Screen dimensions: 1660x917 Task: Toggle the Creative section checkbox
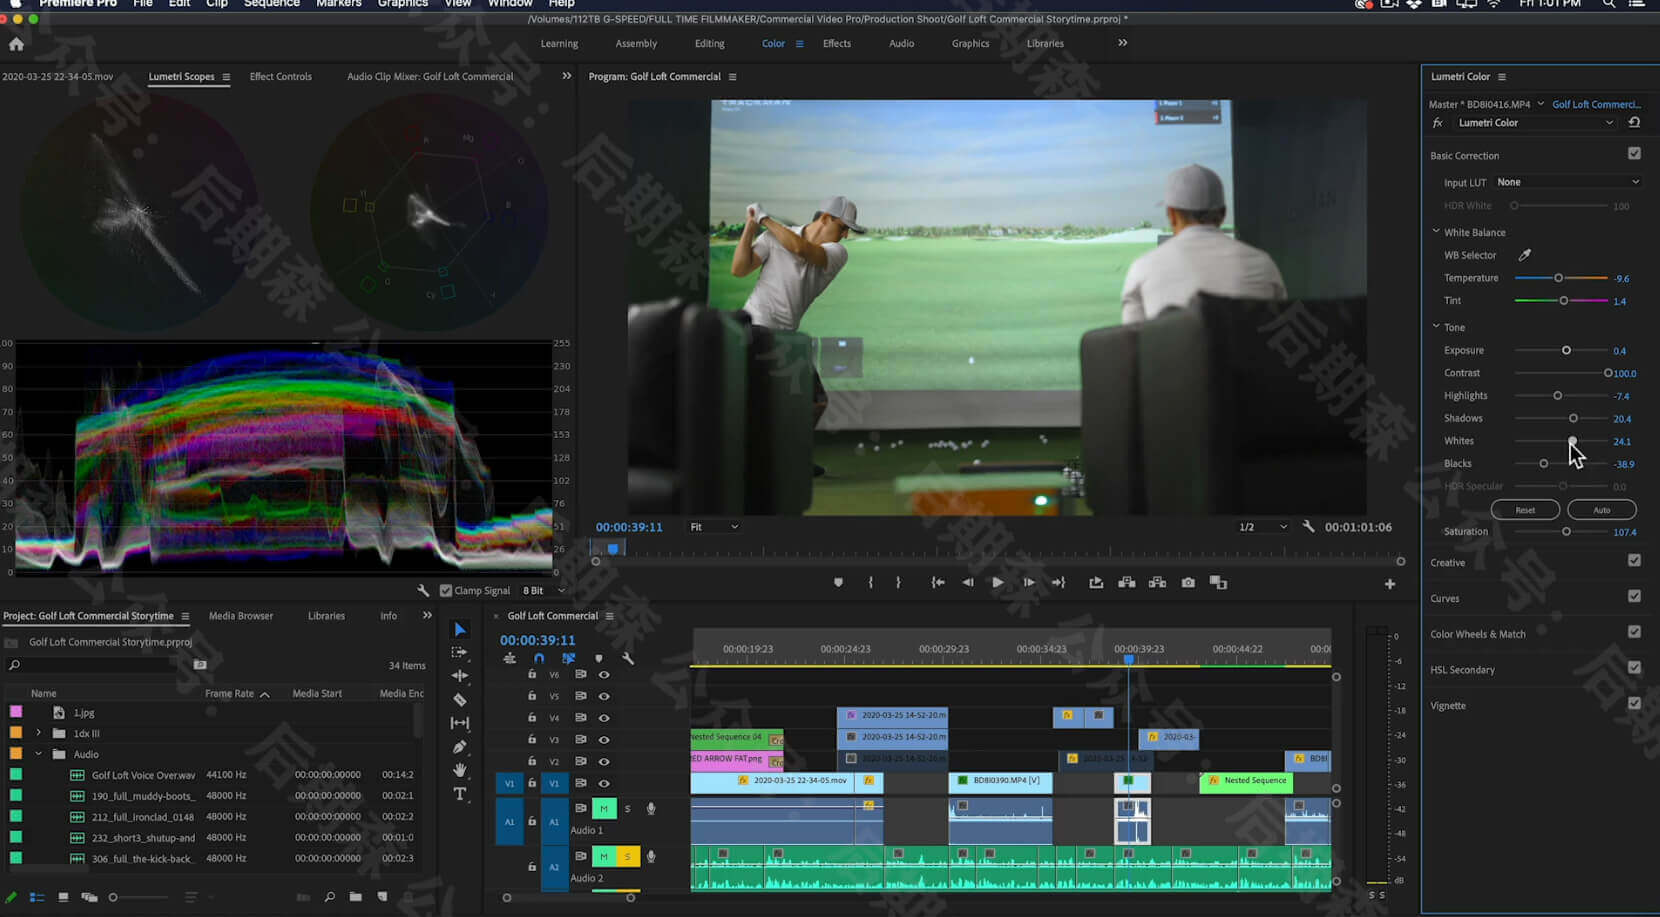(x=1634, y=561)
